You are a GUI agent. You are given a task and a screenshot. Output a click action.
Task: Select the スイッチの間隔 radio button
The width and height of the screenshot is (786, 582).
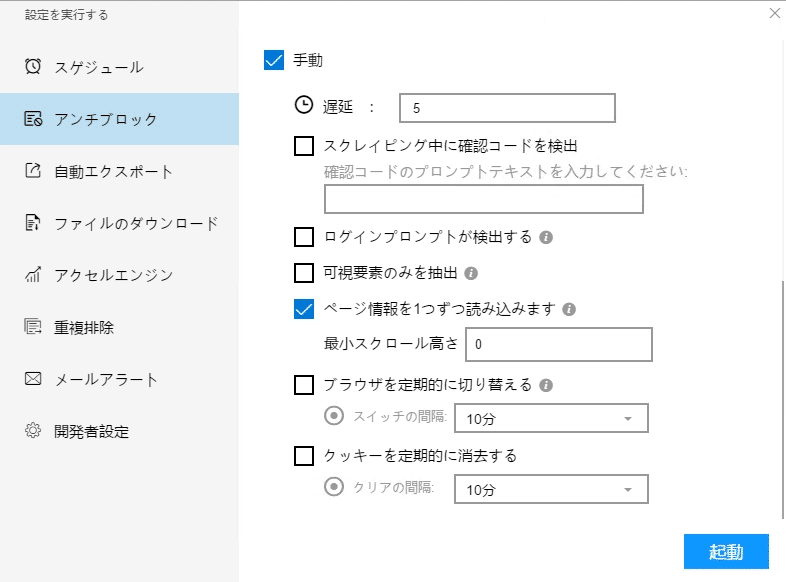(334, 416)
